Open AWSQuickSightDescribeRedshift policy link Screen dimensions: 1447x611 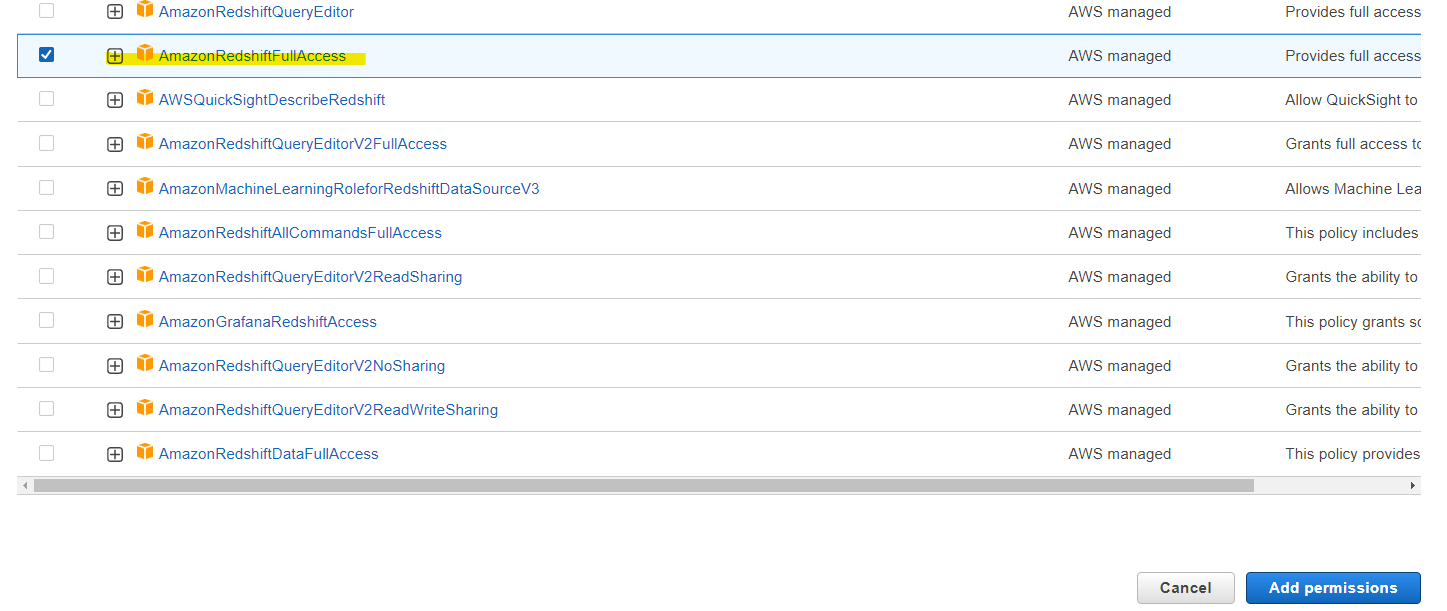(272, 100)
